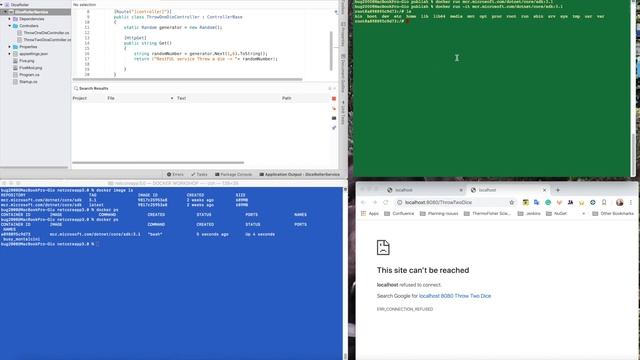The height and width of the screenshot is (360, 640).
Task: Click the clear results icon below stop
Action: [334, 109]
